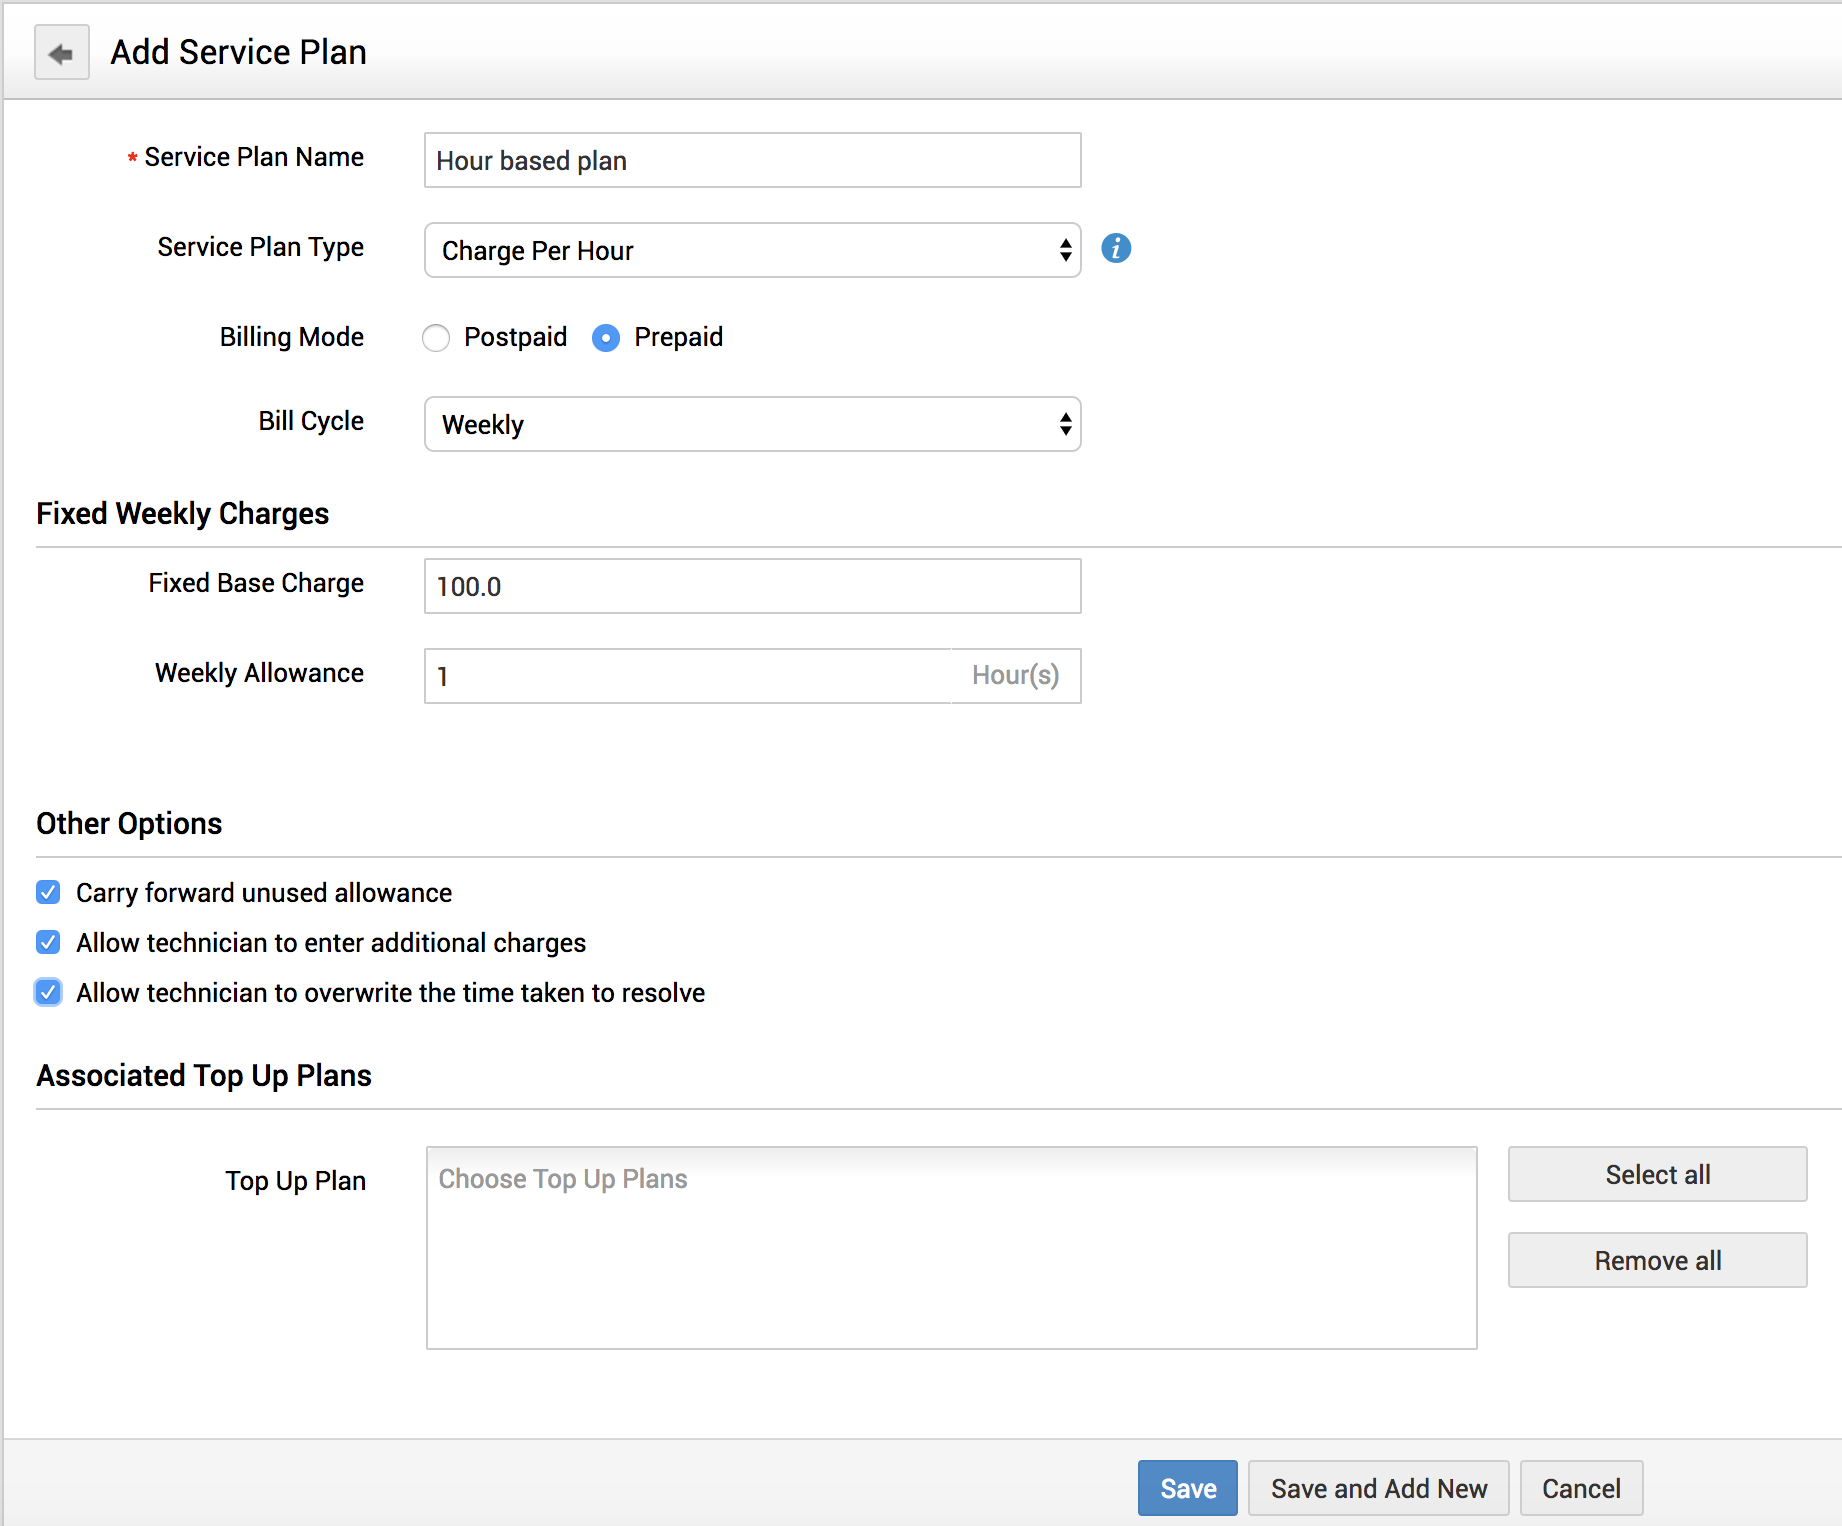Click the Prepaid label text
The width and height of the screenshot is (1842, 1526).
(678, 337)
